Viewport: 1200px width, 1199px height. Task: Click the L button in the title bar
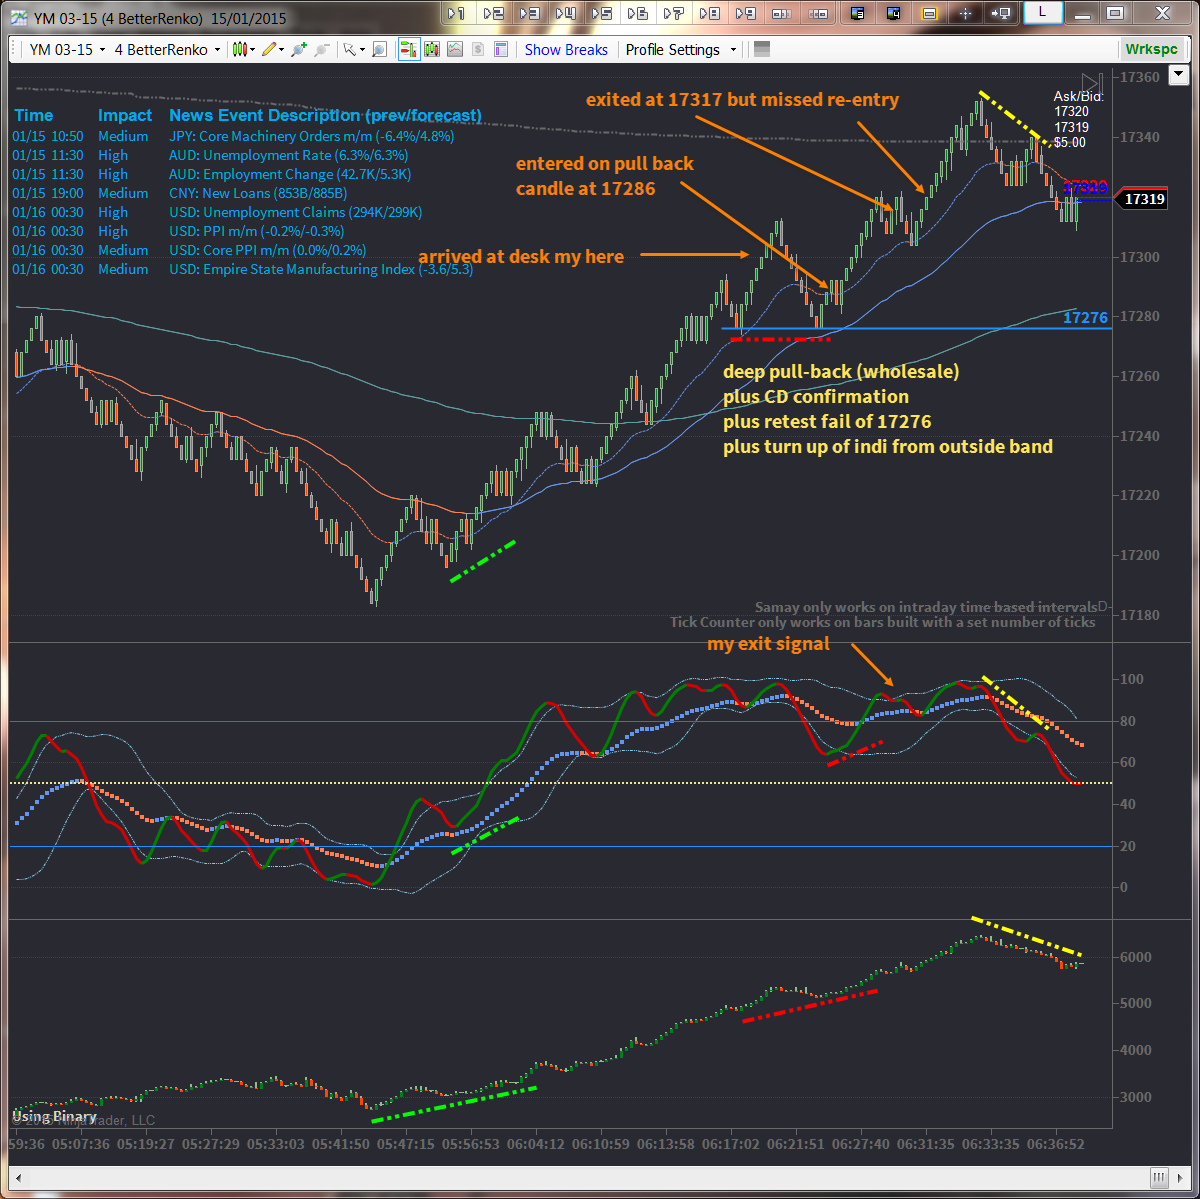[1043, 12]
